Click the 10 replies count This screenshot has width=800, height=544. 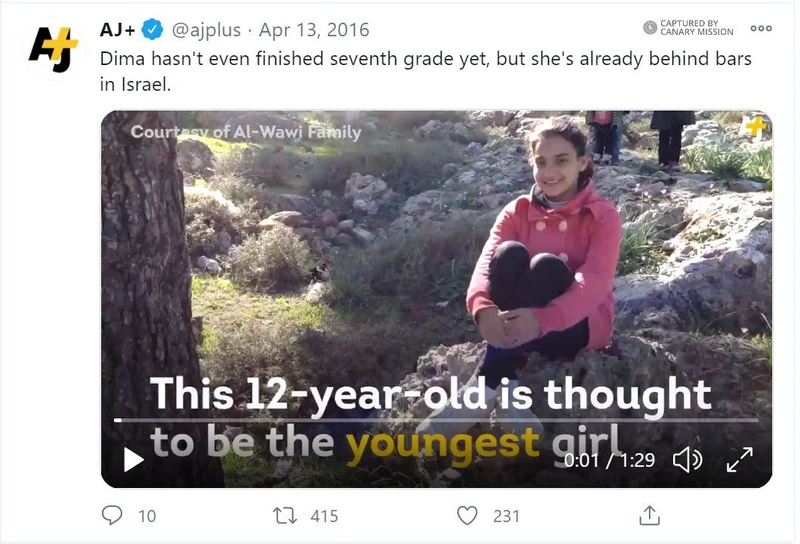[x=147, y=516]
